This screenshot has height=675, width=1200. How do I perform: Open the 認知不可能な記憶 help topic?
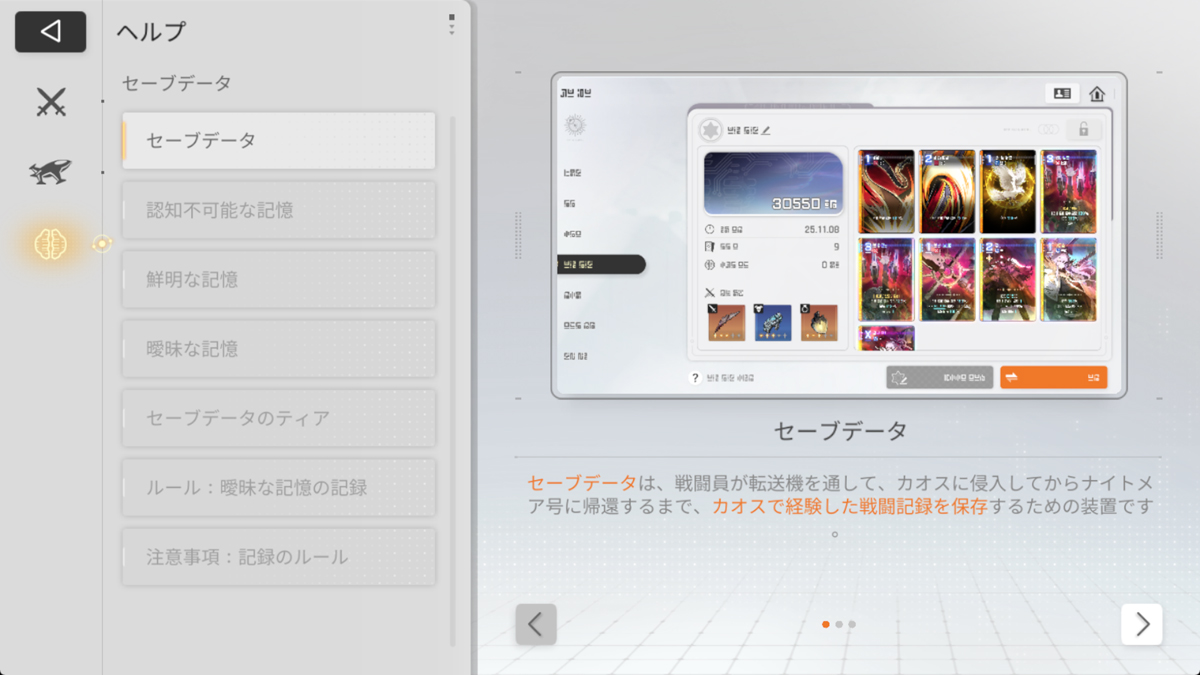[279, 210]
